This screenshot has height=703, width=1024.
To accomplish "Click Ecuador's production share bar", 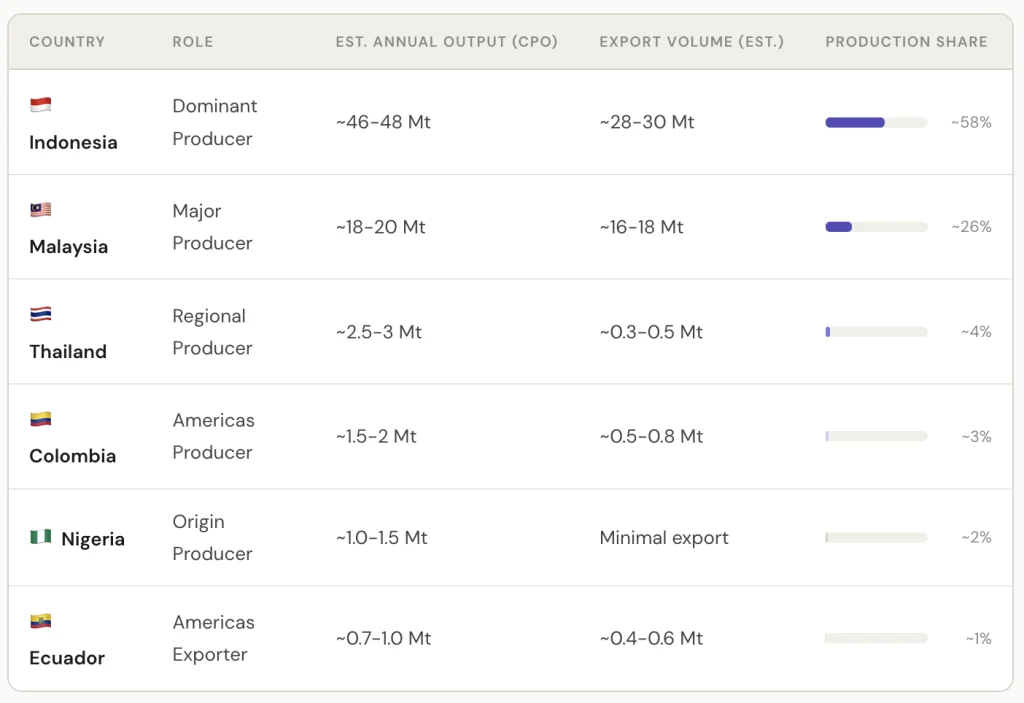I will point(876,638).
